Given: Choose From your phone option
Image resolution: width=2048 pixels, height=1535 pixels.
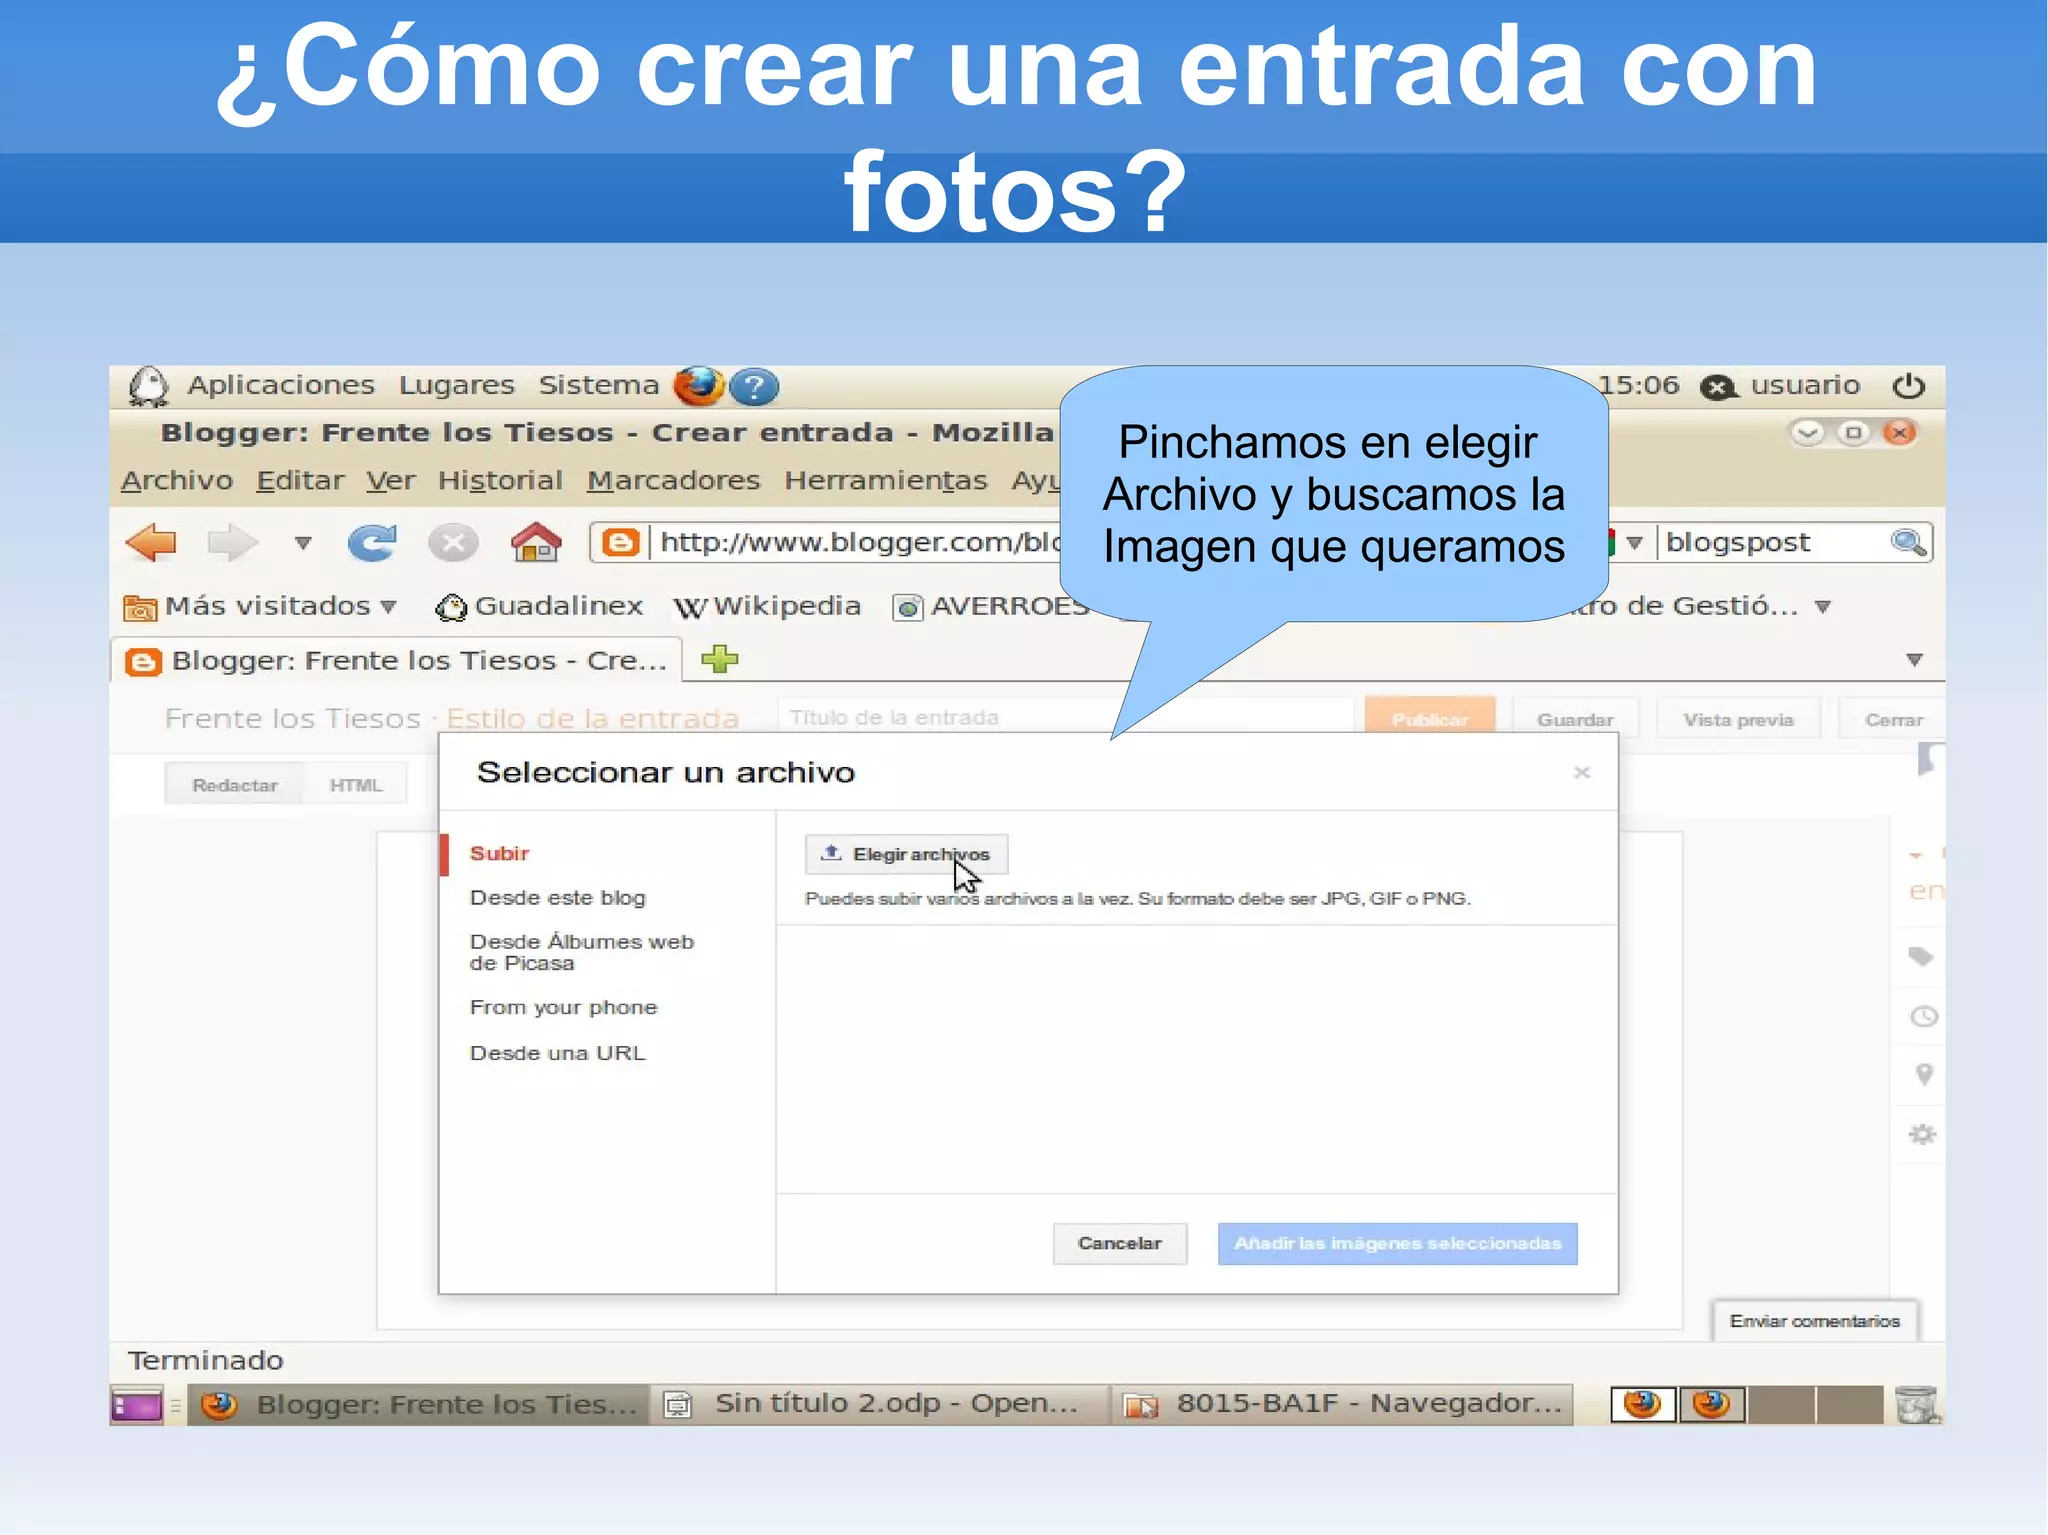Looking at the screenshot, I should [564, 1007].
